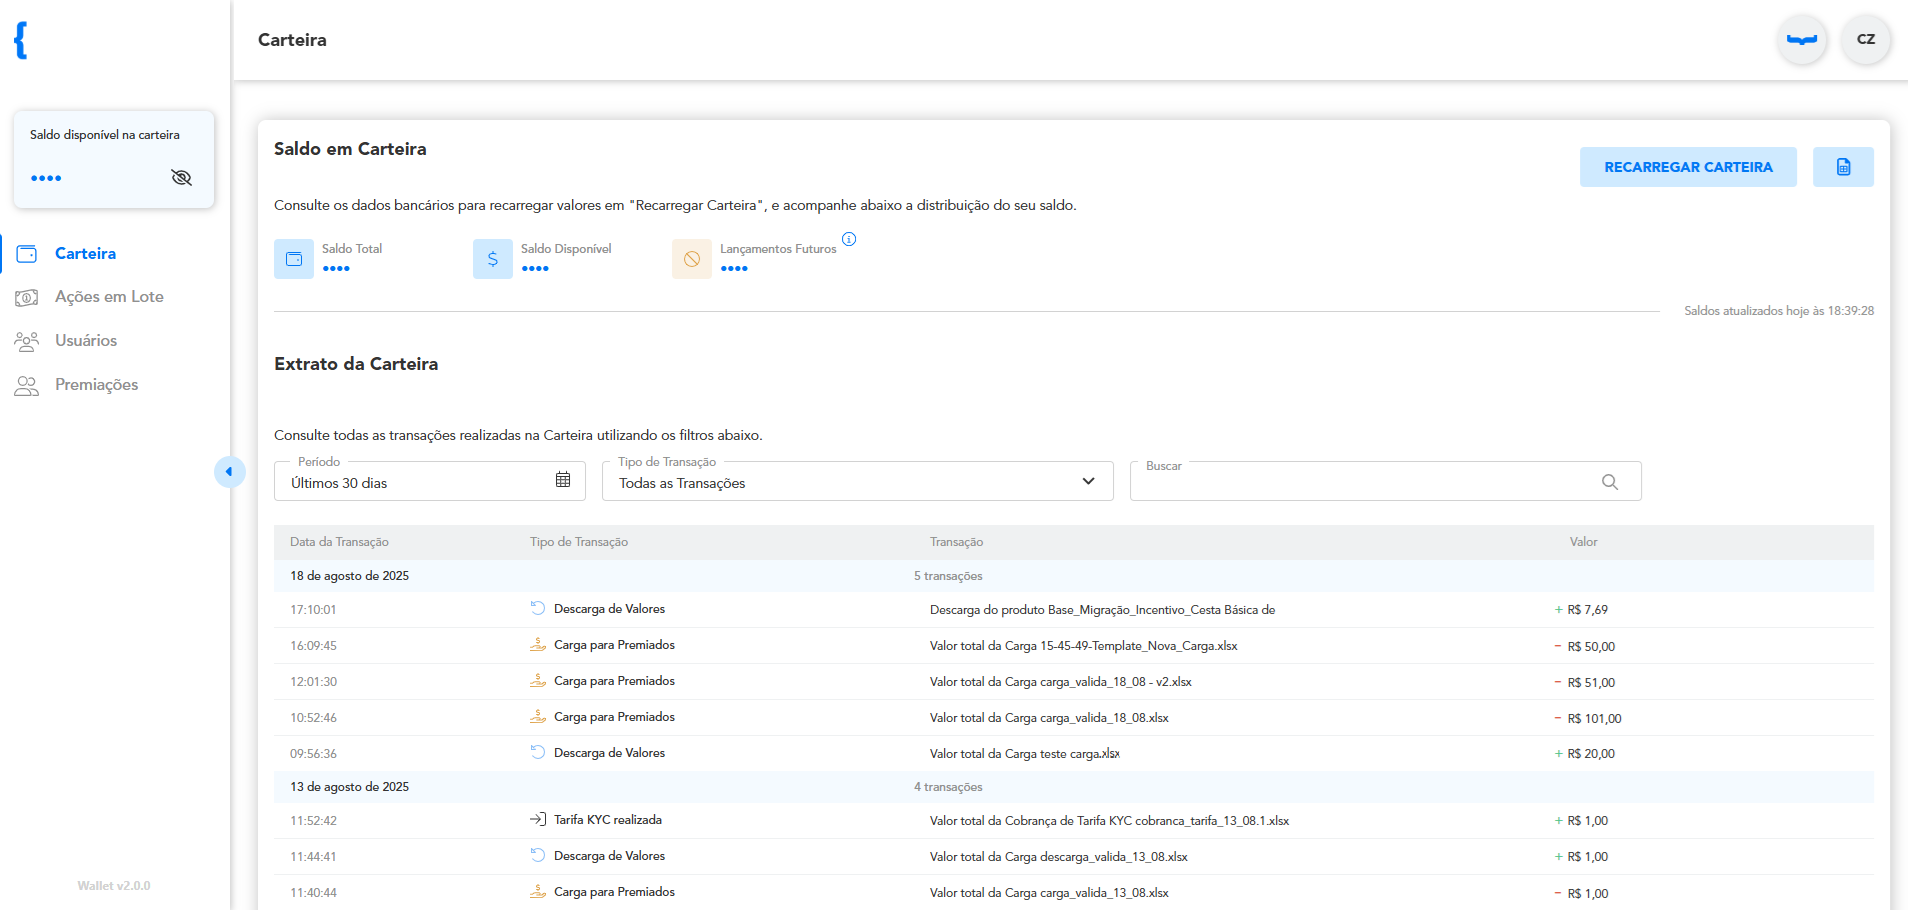Click the search magnifier icon
Viewport: 1908px width, 910px height.
[1610, 482]
